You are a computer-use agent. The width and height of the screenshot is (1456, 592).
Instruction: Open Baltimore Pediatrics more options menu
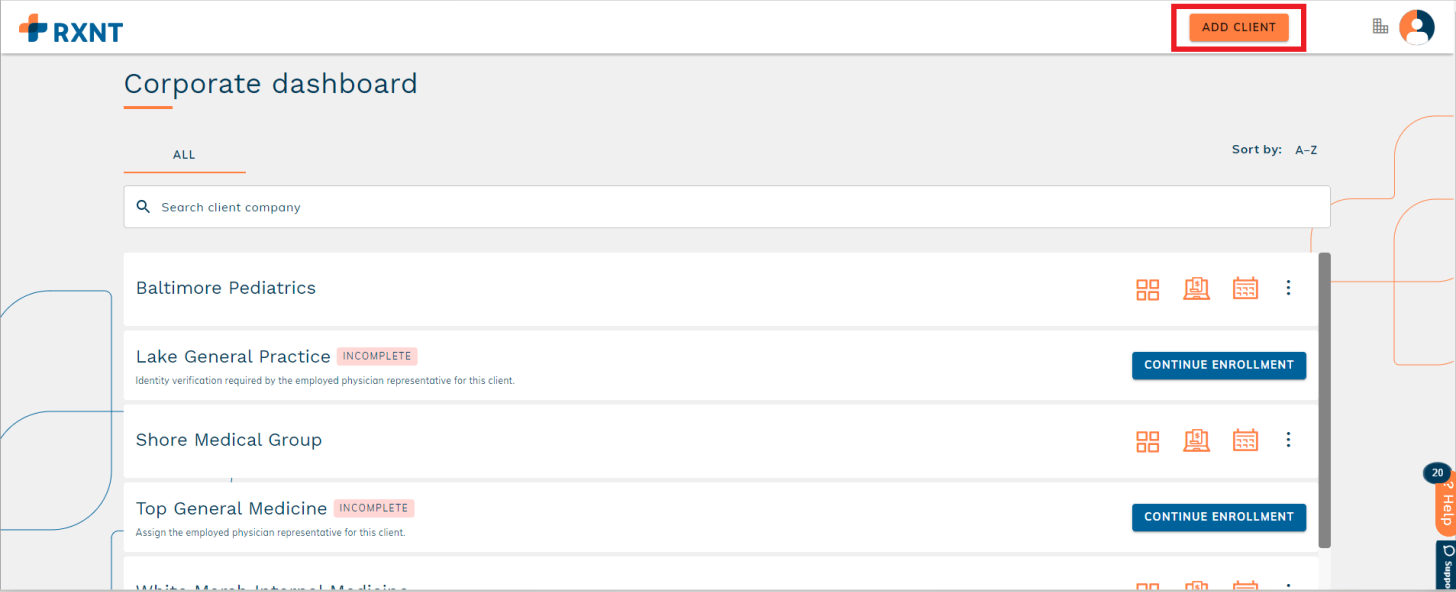click(1288, 288)
